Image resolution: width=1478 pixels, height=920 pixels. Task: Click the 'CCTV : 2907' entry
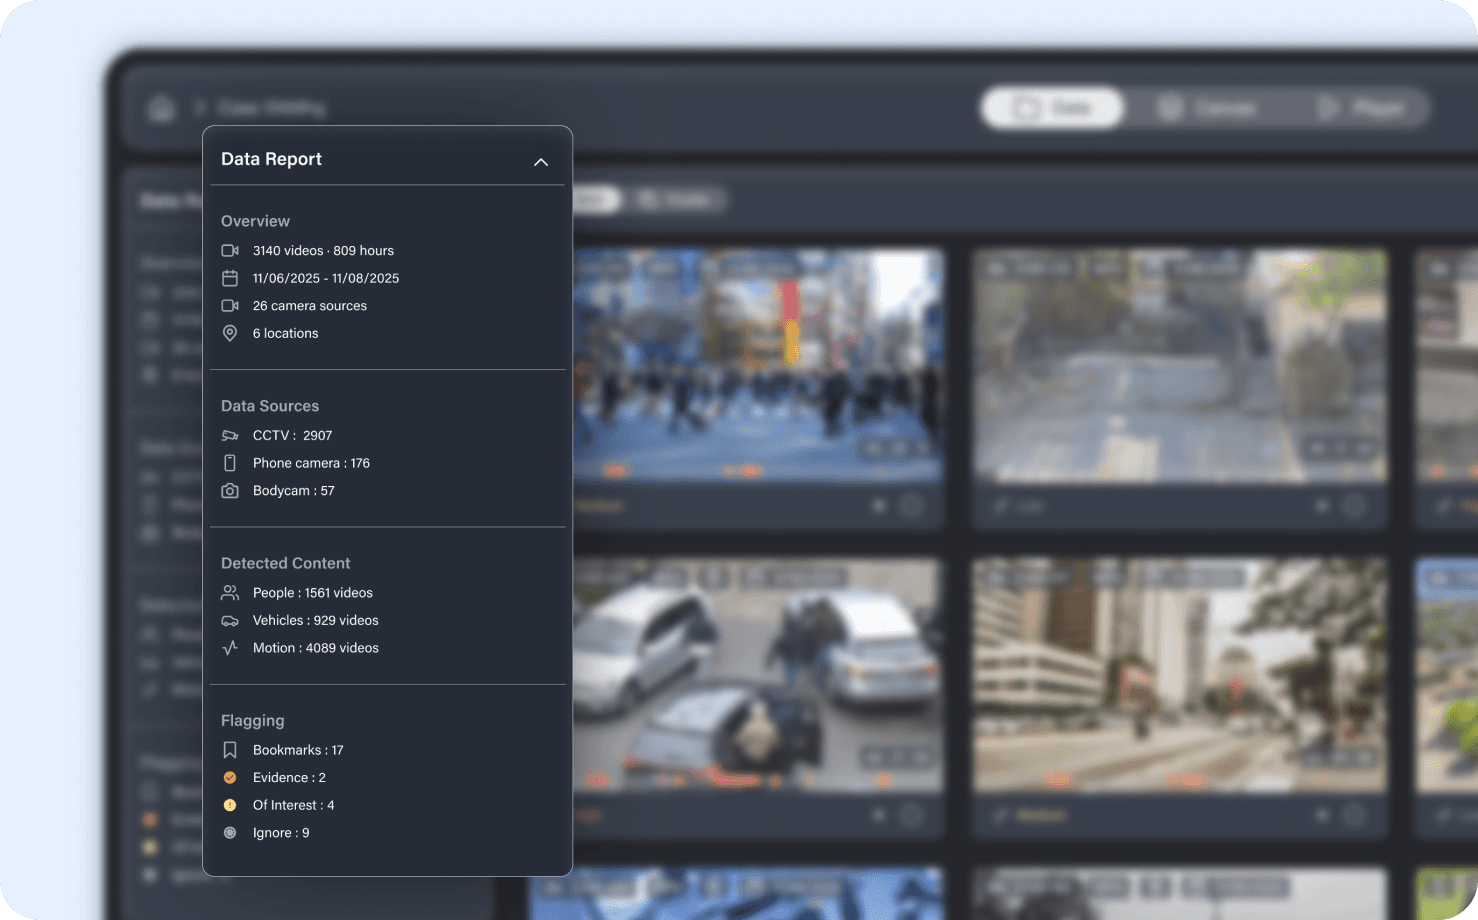(x=292, y=435)
